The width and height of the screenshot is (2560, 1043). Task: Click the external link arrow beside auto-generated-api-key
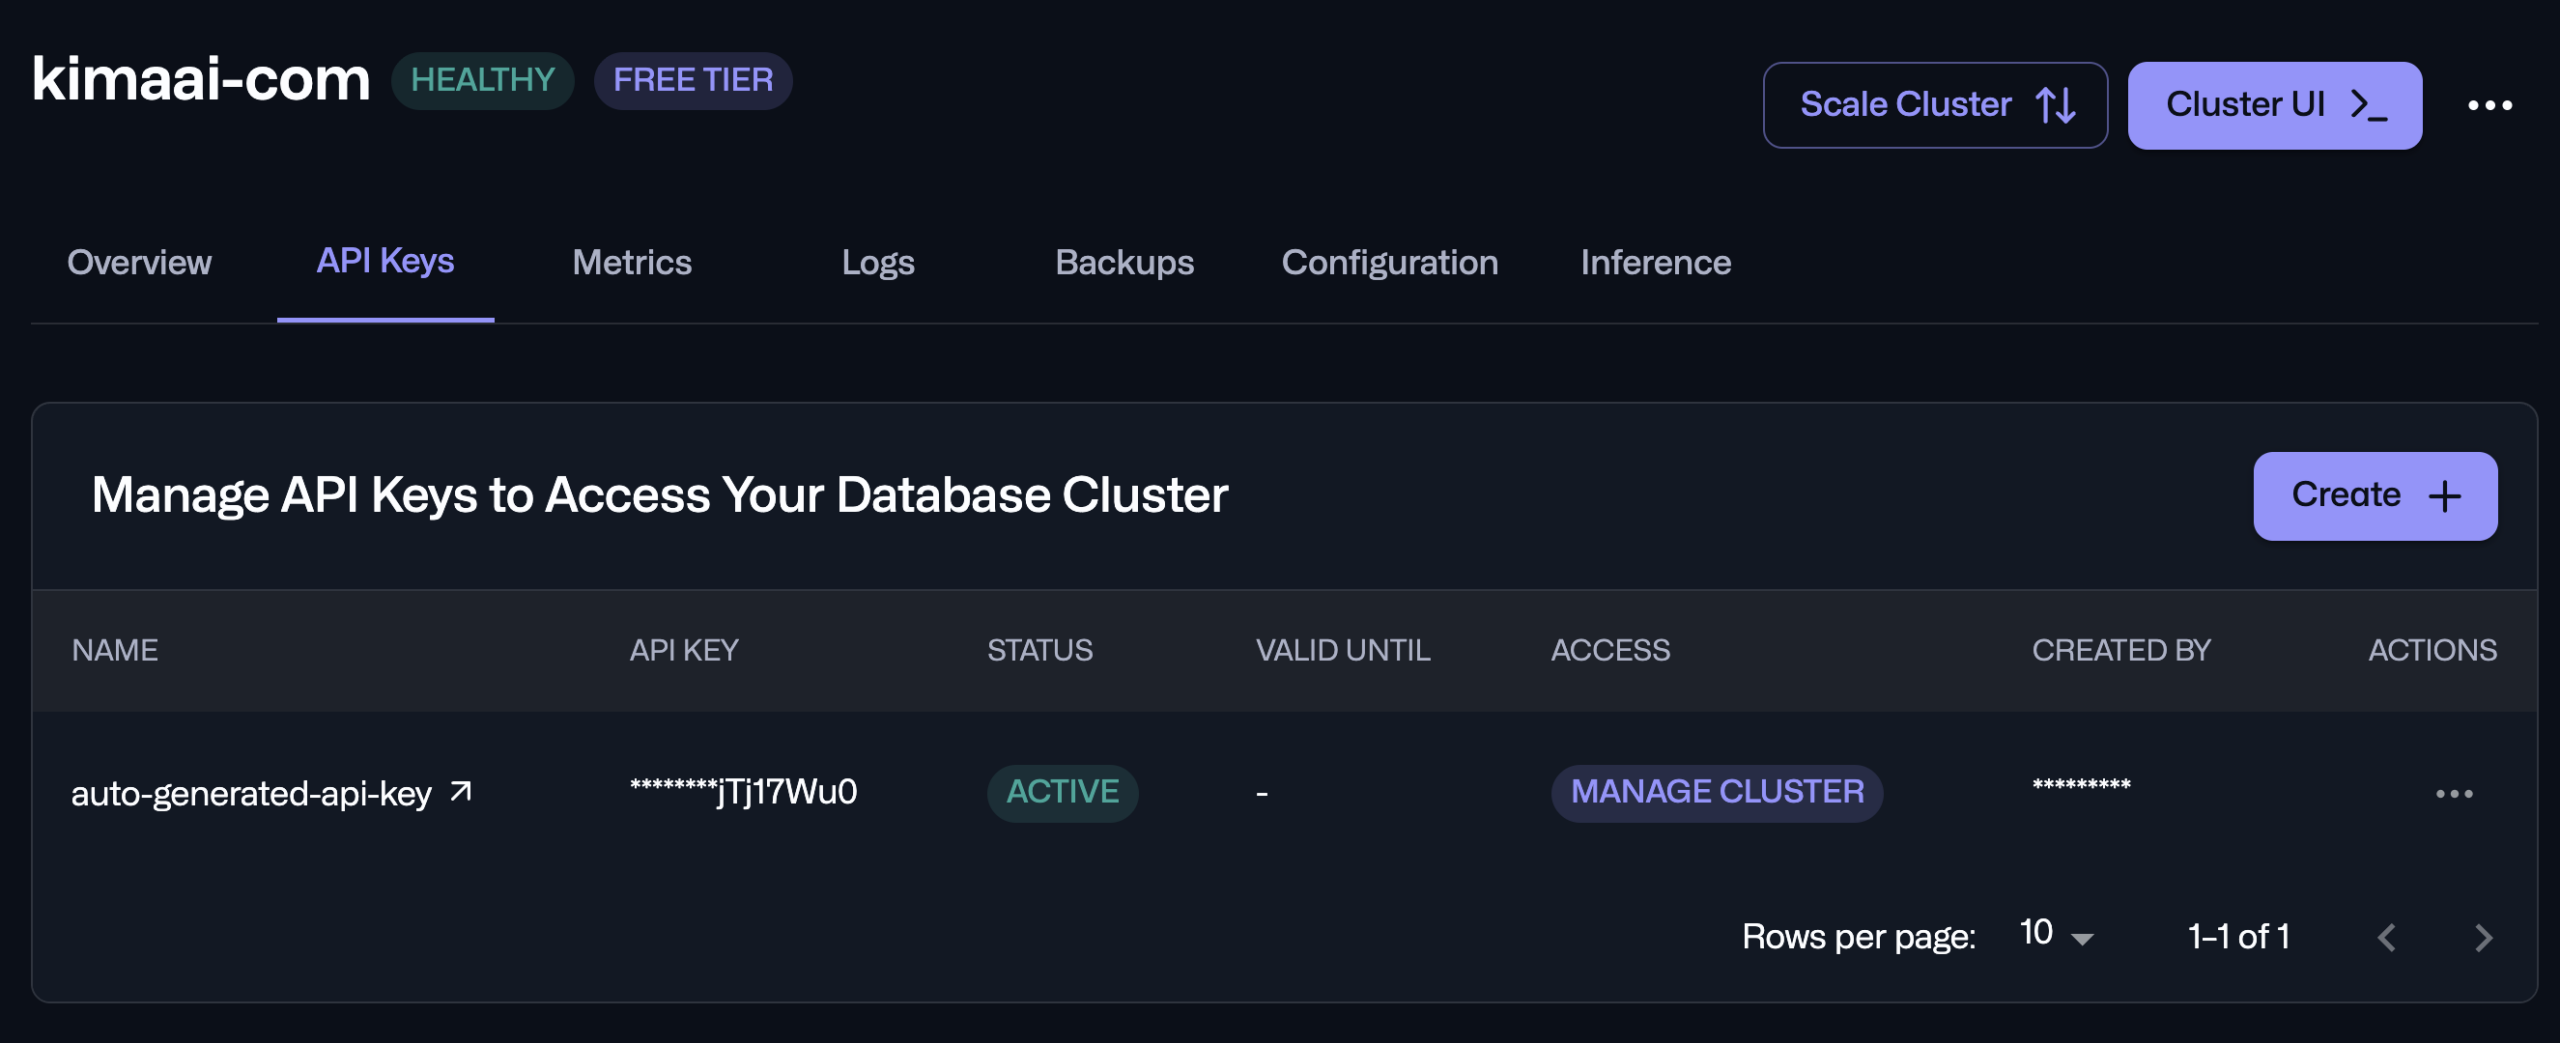pos(460,792)
